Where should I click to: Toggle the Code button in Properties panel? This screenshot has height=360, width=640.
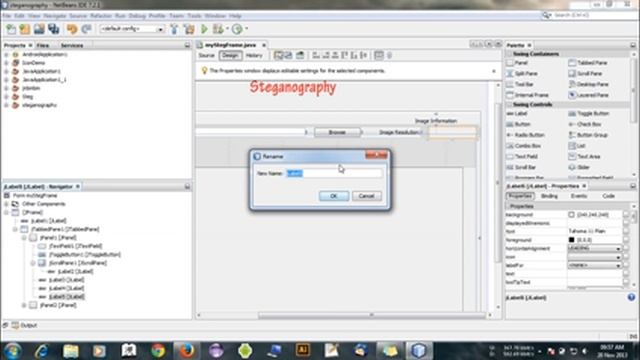click(608, 196)
